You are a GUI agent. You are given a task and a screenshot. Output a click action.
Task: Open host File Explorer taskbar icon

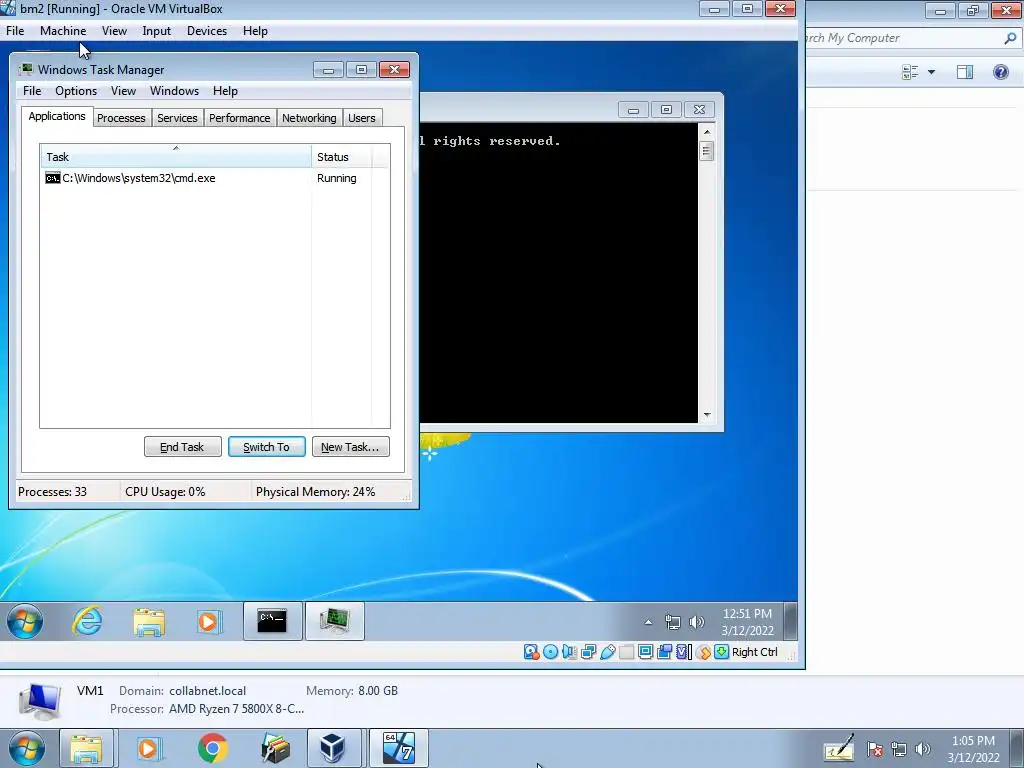pyautogui.click(x=86, y=748)
